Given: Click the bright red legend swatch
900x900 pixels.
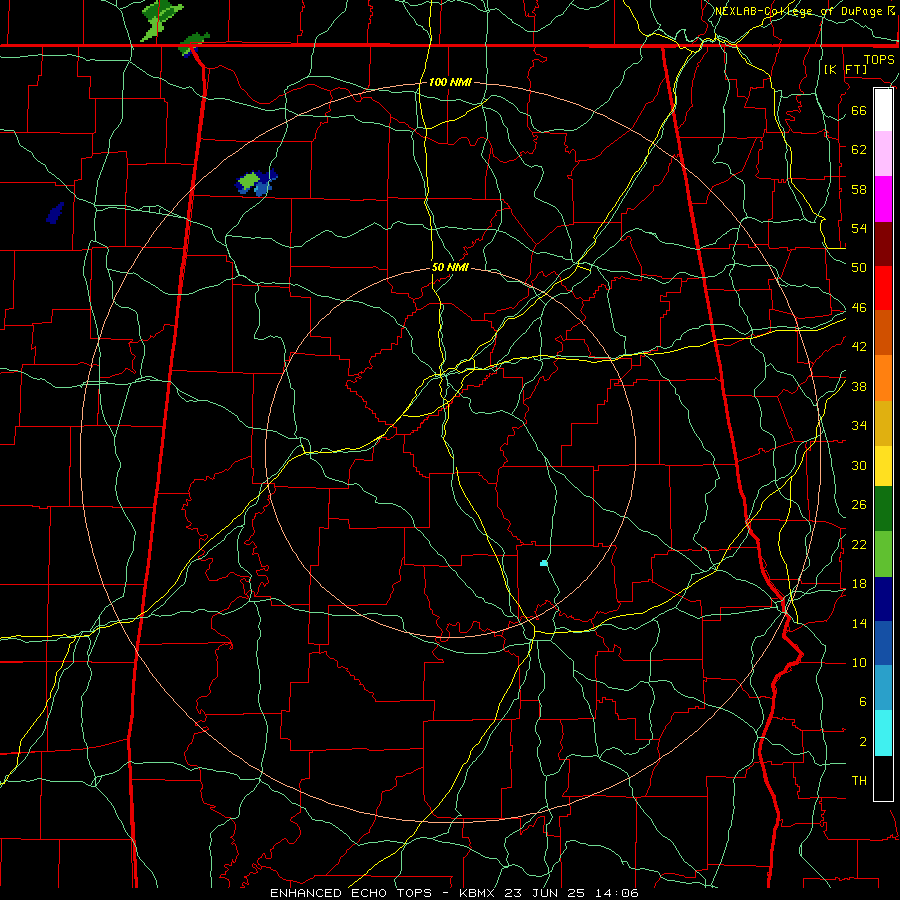Looking at the screenshot, I should pos(883,288).
